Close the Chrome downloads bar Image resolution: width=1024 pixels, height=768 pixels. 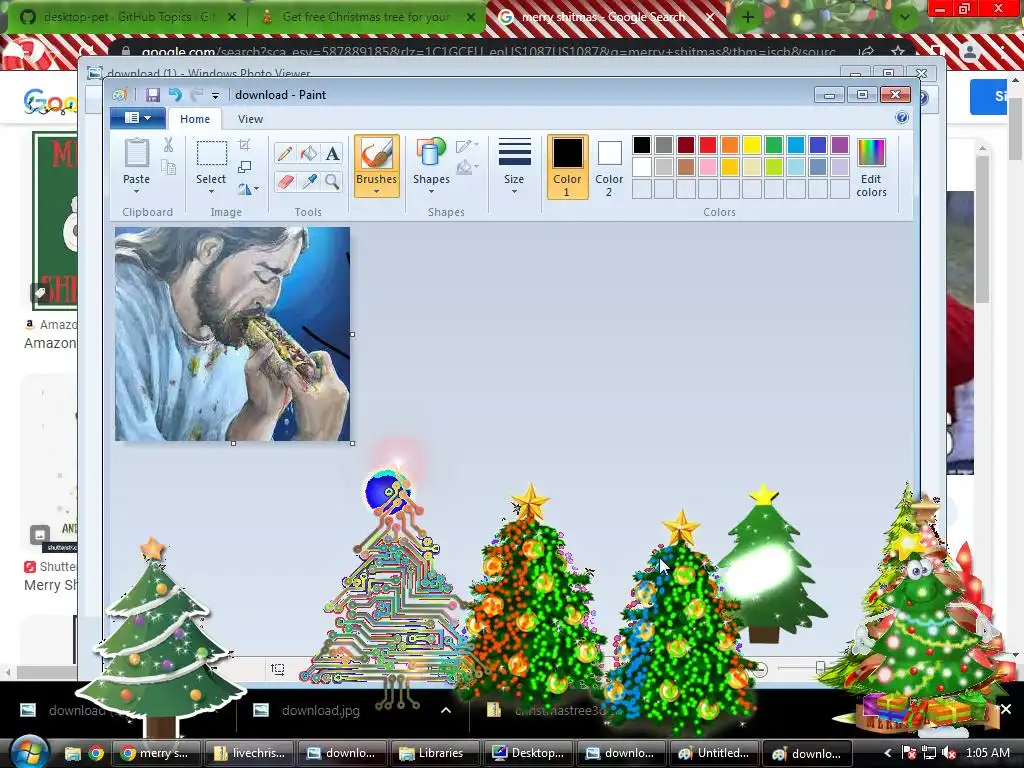click(x=1006, y=709)
